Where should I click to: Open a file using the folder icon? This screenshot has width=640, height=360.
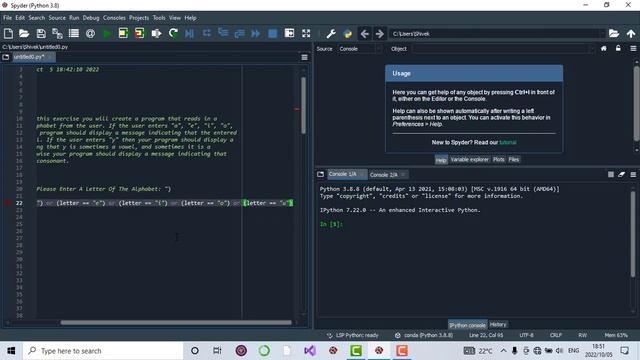tap(24, 33)
